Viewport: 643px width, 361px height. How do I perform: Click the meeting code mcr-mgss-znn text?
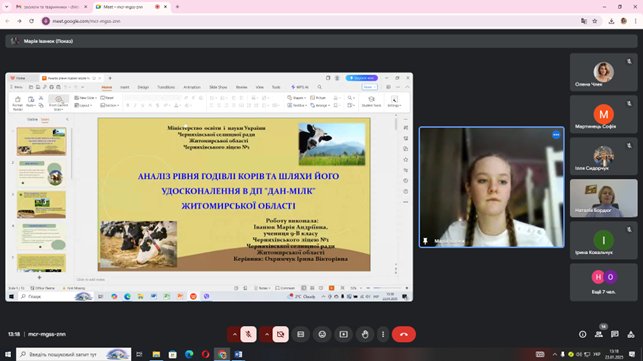coord(47,334)
